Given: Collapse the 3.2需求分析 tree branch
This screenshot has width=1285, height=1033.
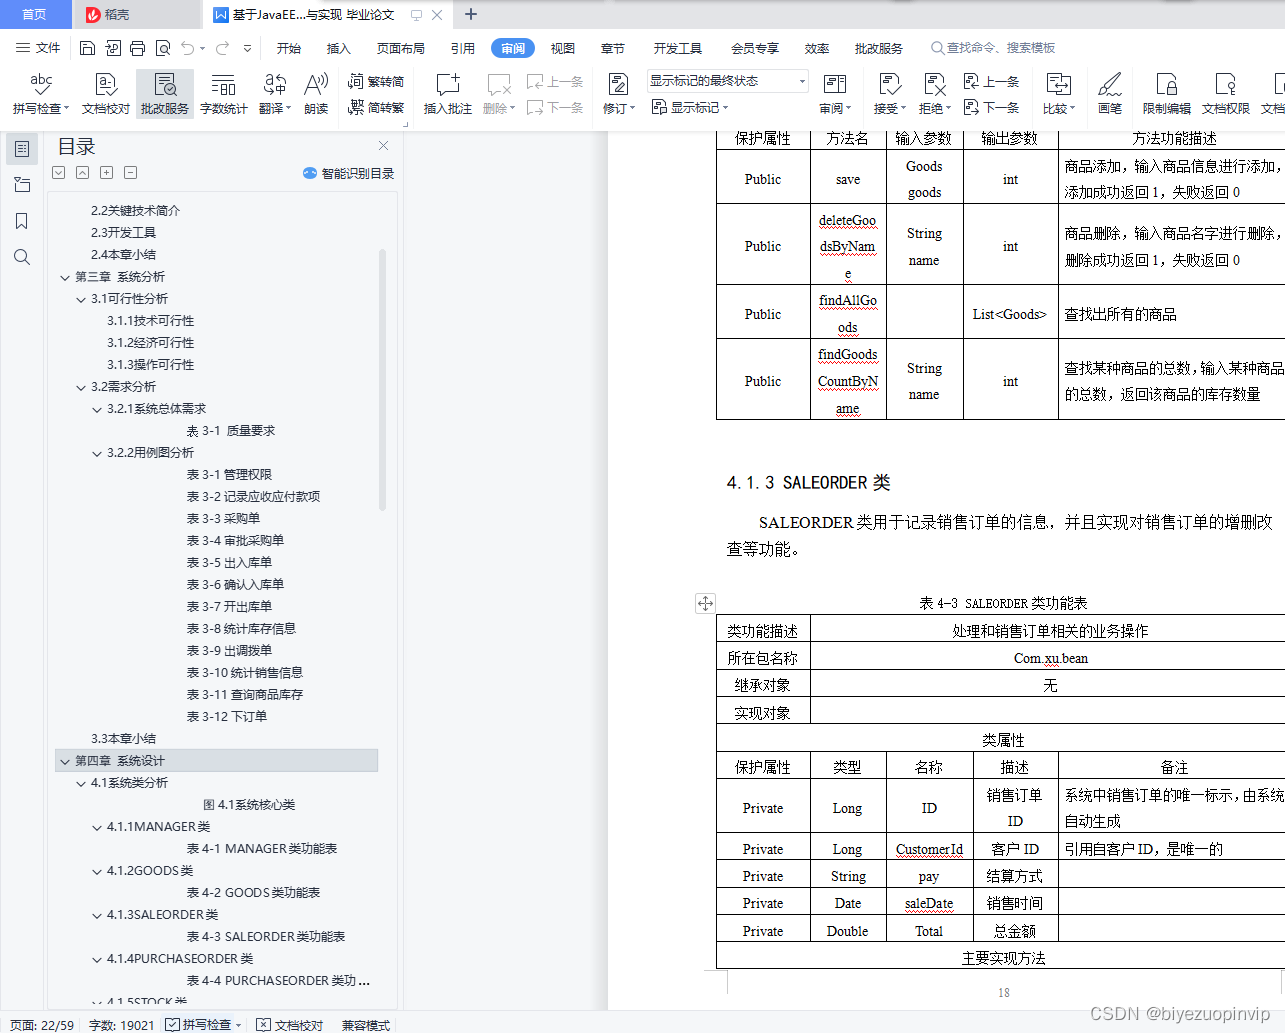Looking at the screenshot, I should coord(81,386).
